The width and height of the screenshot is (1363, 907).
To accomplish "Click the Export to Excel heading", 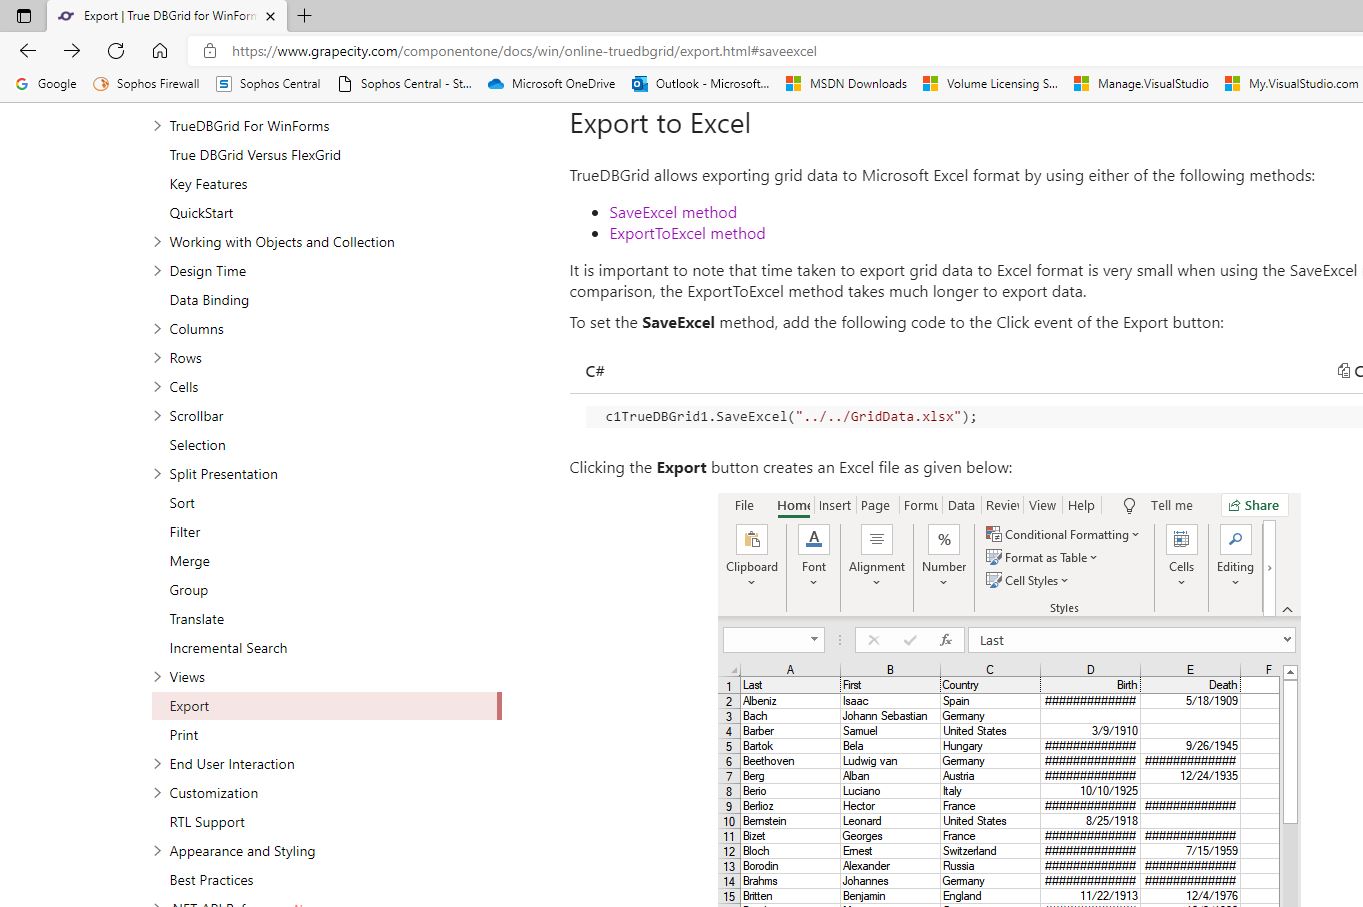I will click(660, 124).
